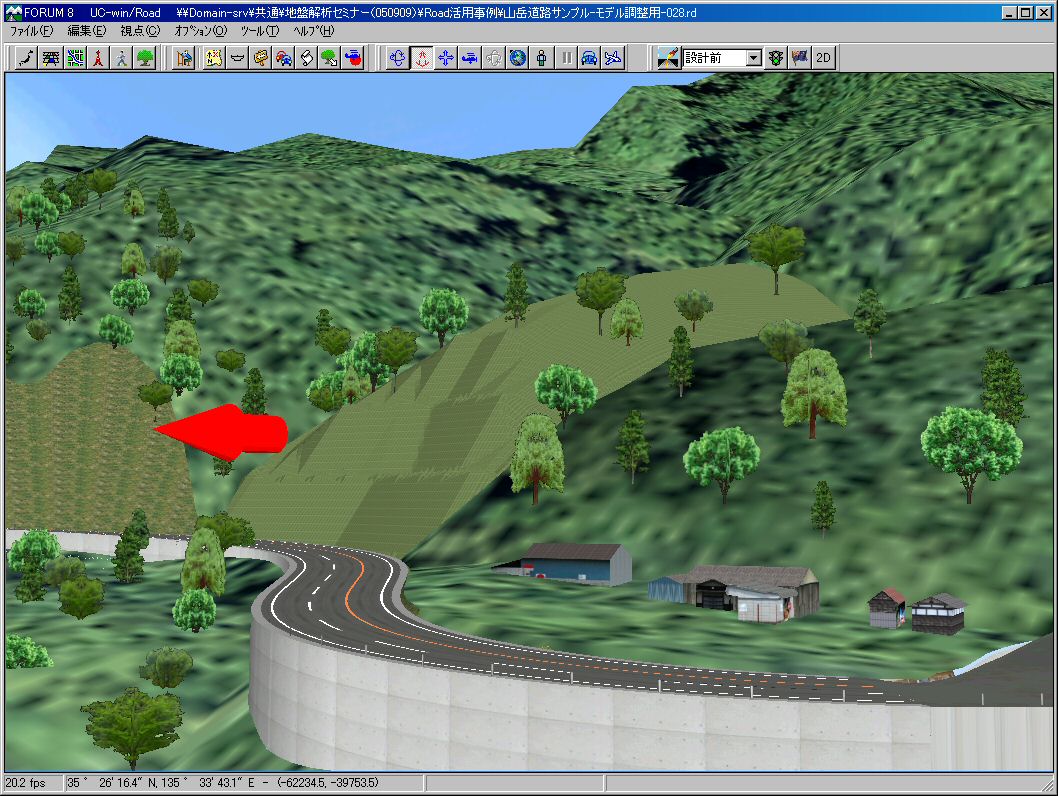1058x796 pixels.
Task: Open the 設計前 dropdown list
Action: [754, 58]
